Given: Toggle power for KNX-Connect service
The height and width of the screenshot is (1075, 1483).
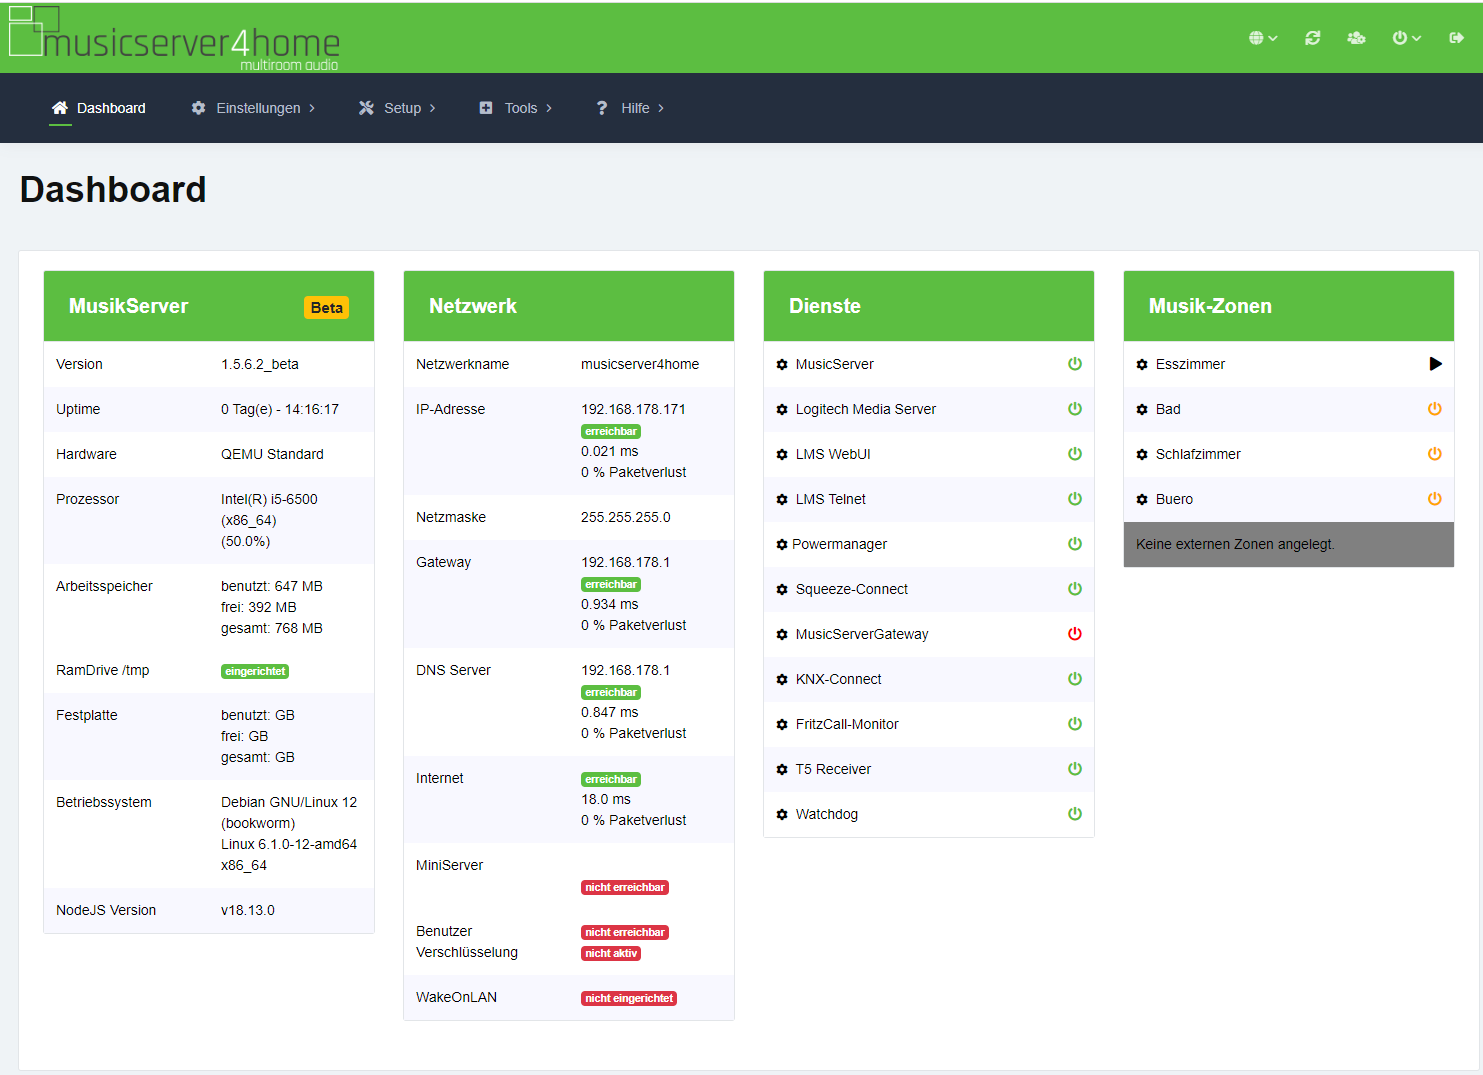Looking at the screenshot, I should (x=1075, y=679).
